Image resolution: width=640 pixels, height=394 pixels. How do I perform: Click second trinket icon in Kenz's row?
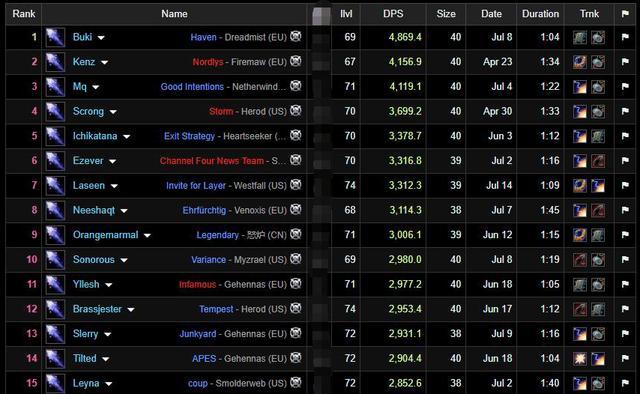pos(598,62)
